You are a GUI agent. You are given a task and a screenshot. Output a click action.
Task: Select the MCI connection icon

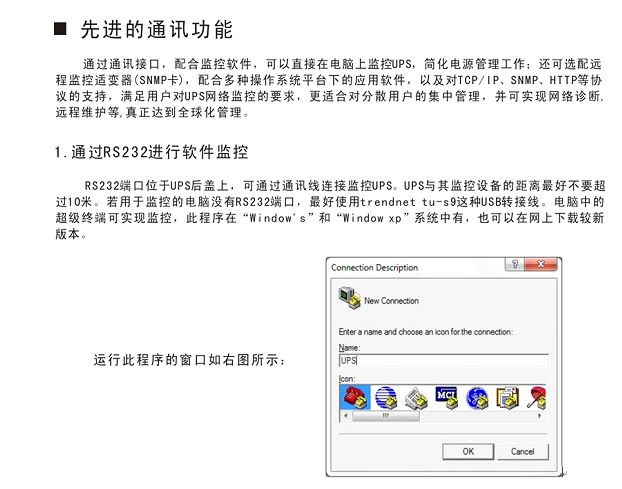pyautogui.click(x=447, y=398)
